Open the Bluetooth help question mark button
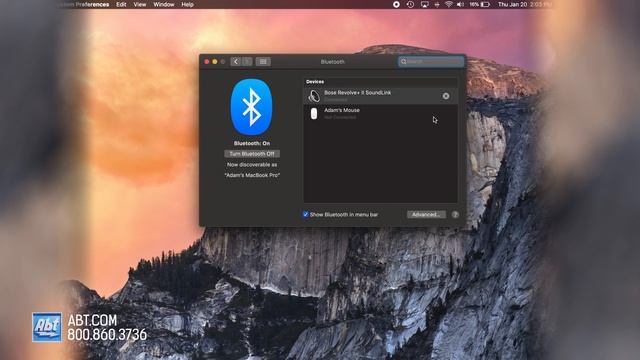The height and width of the screenshot is (360, 640). 455,214
